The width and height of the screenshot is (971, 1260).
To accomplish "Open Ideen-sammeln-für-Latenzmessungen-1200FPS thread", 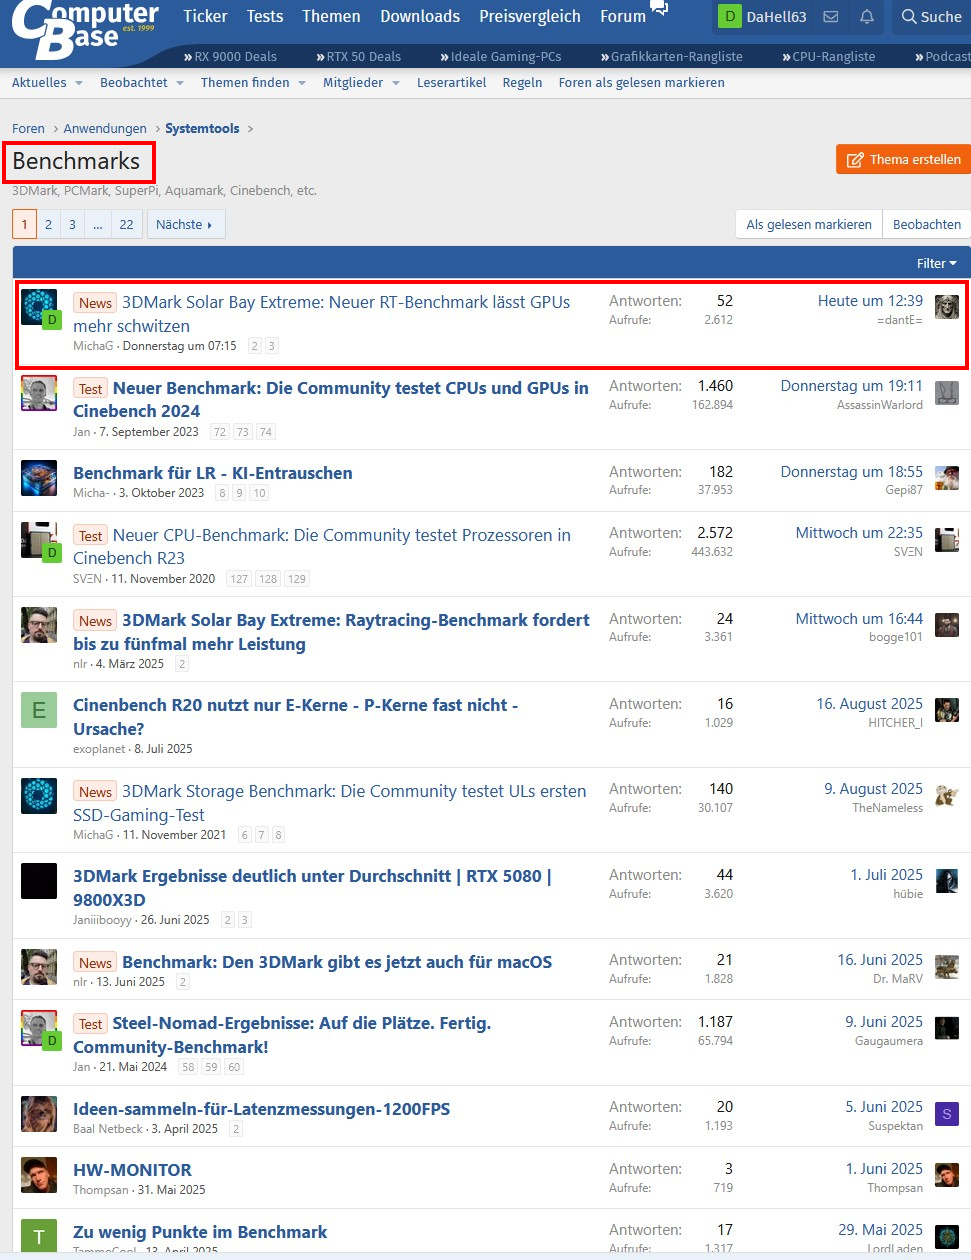I will 262,1109.
